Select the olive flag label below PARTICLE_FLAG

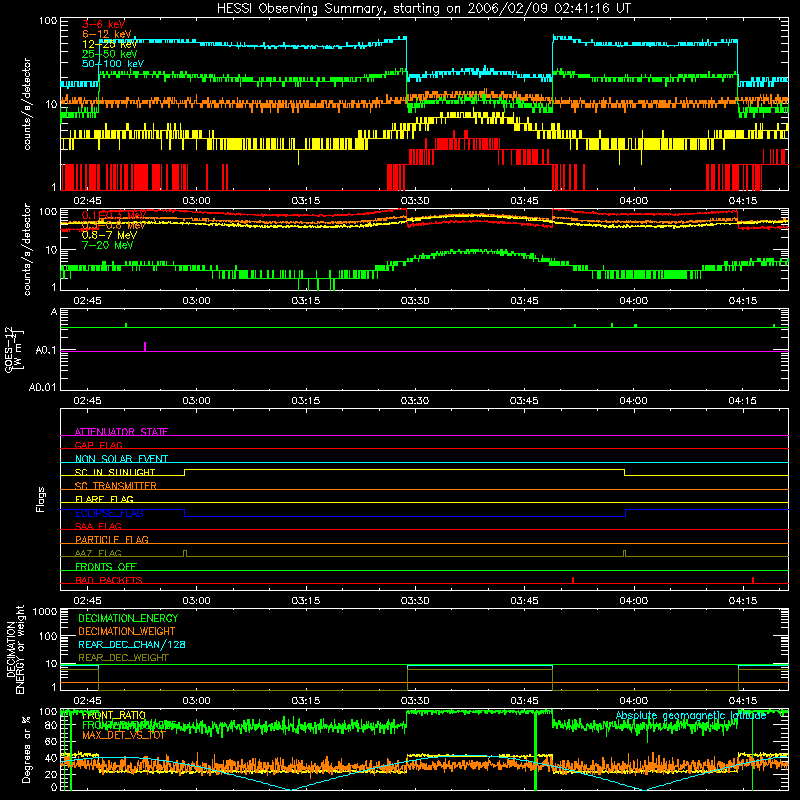point(98,553)
